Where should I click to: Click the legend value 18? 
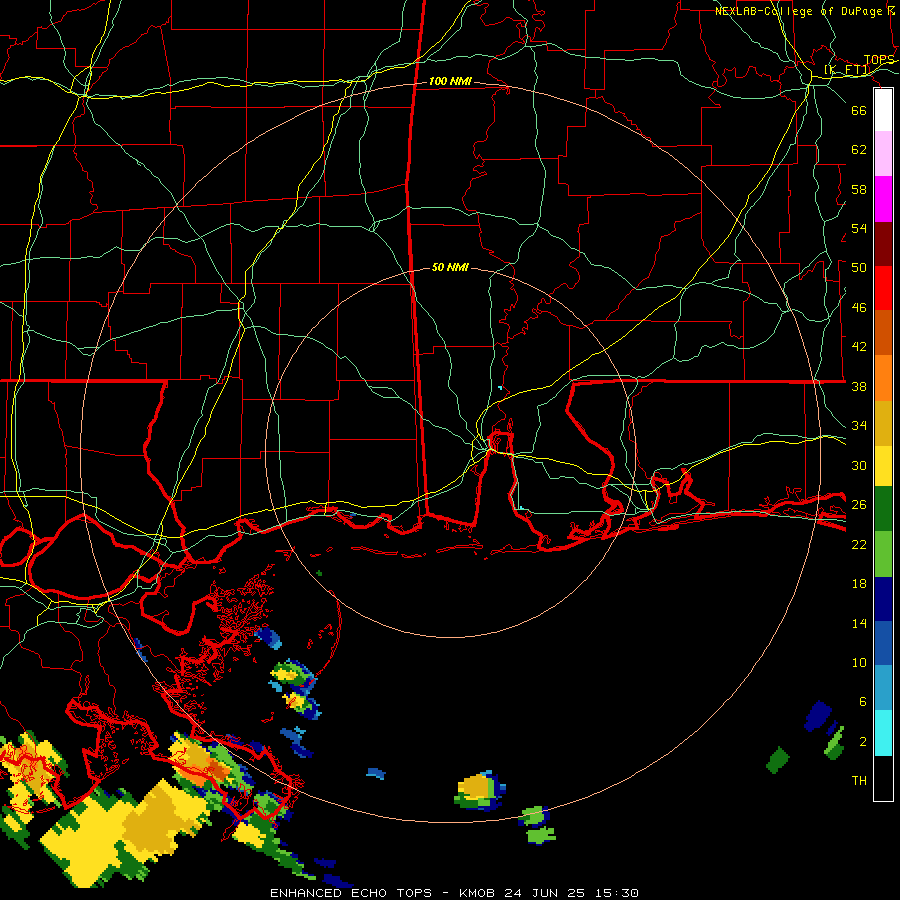tap(859, 584)
